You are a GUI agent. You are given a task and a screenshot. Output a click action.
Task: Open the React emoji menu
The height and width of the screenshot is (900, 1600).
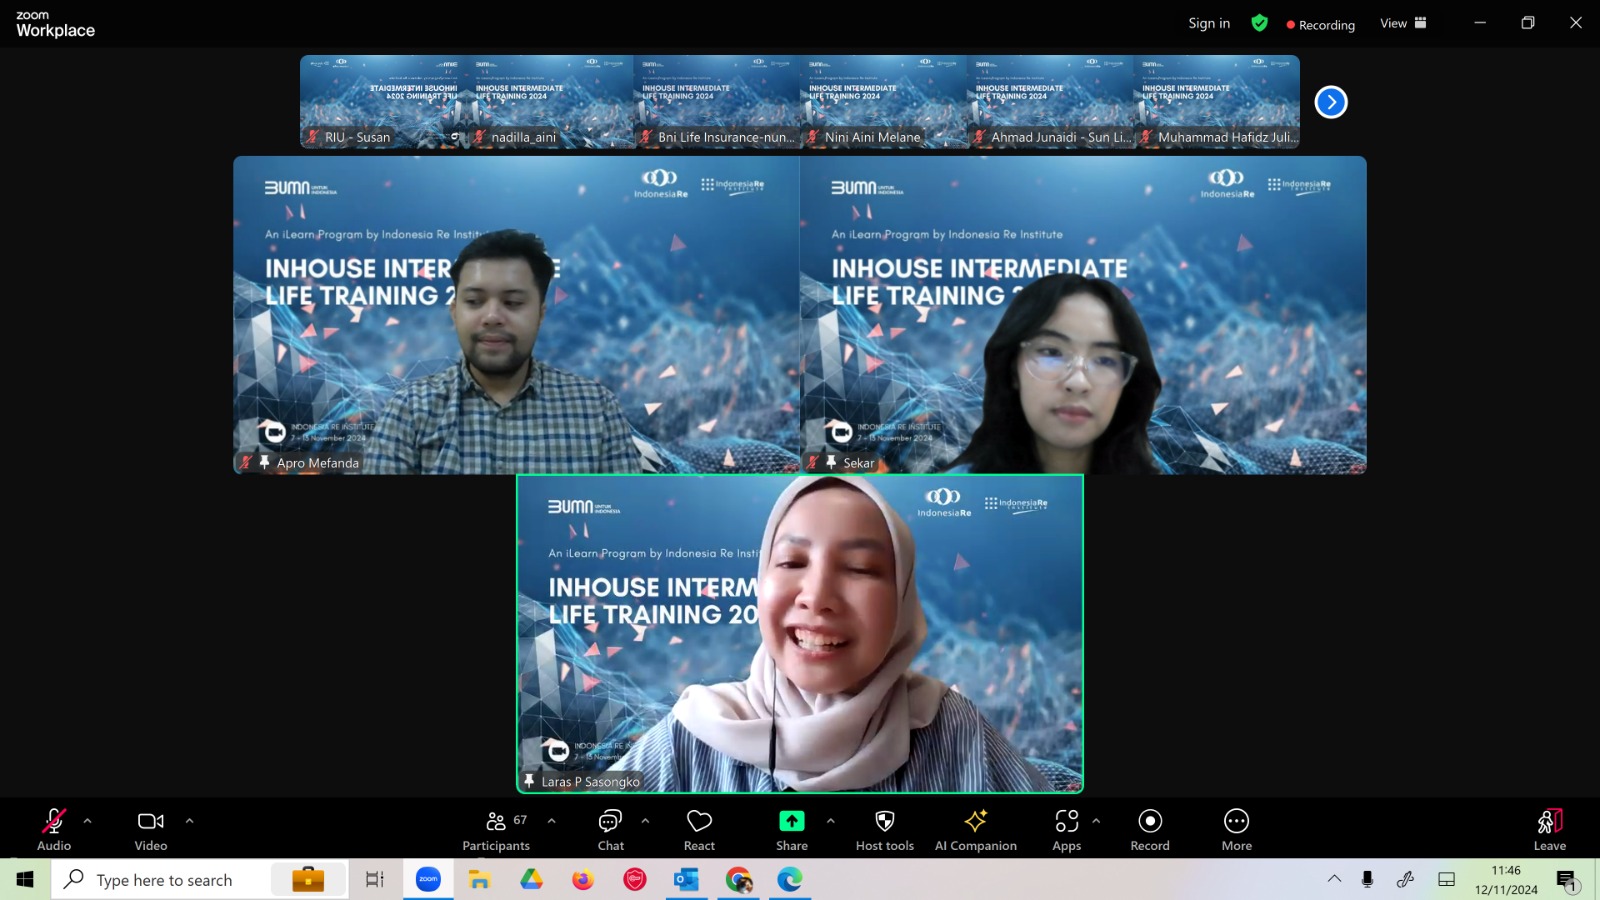pos(699,830)
